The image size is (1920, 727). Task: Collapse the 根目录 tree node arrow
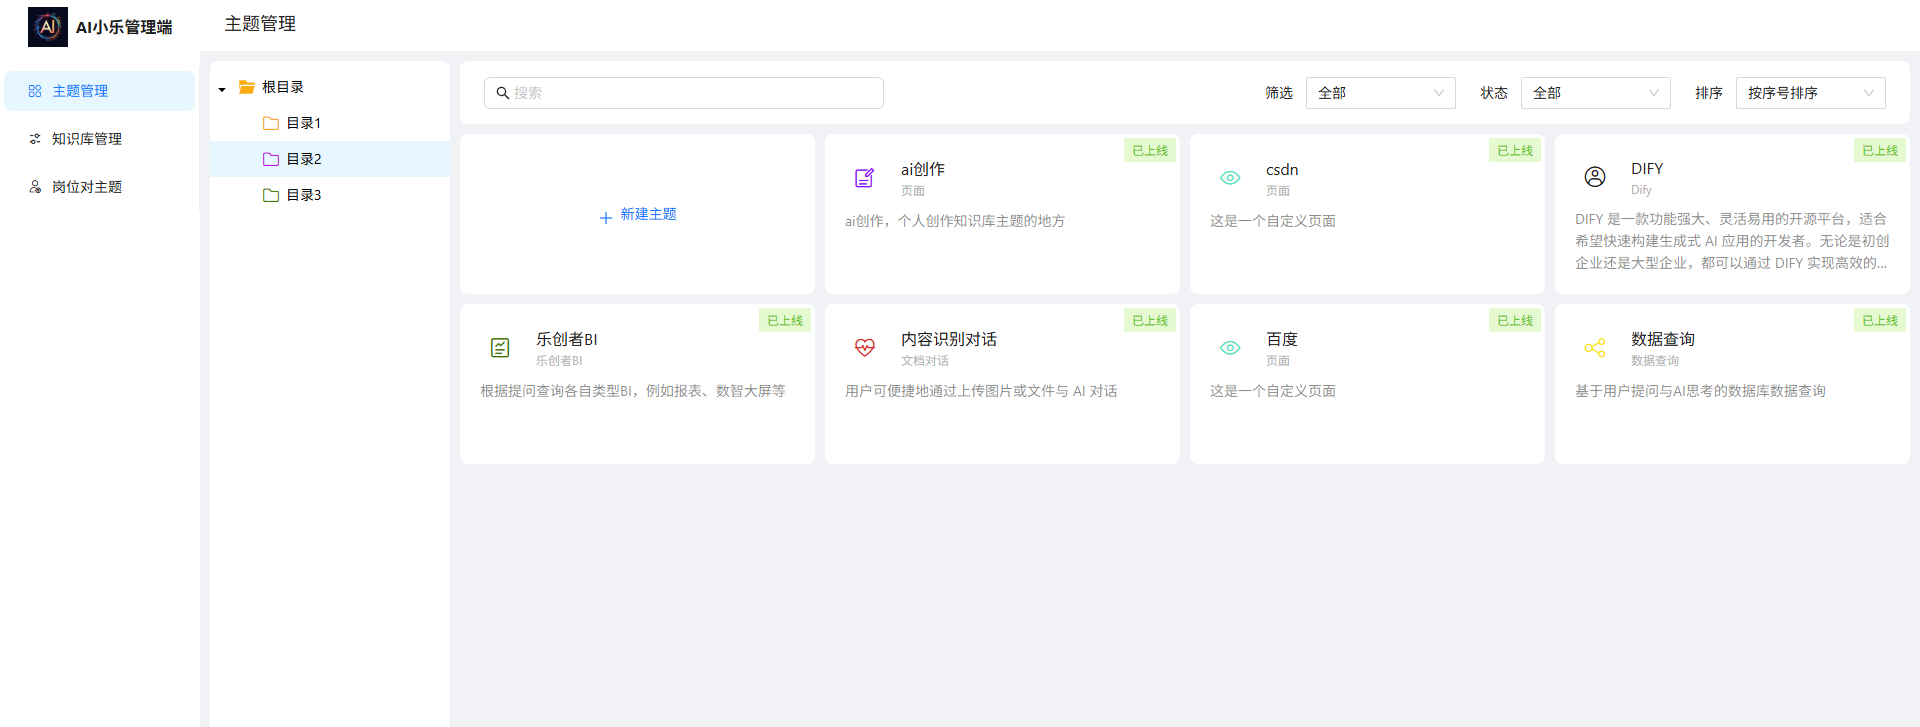tap(222, 89)
